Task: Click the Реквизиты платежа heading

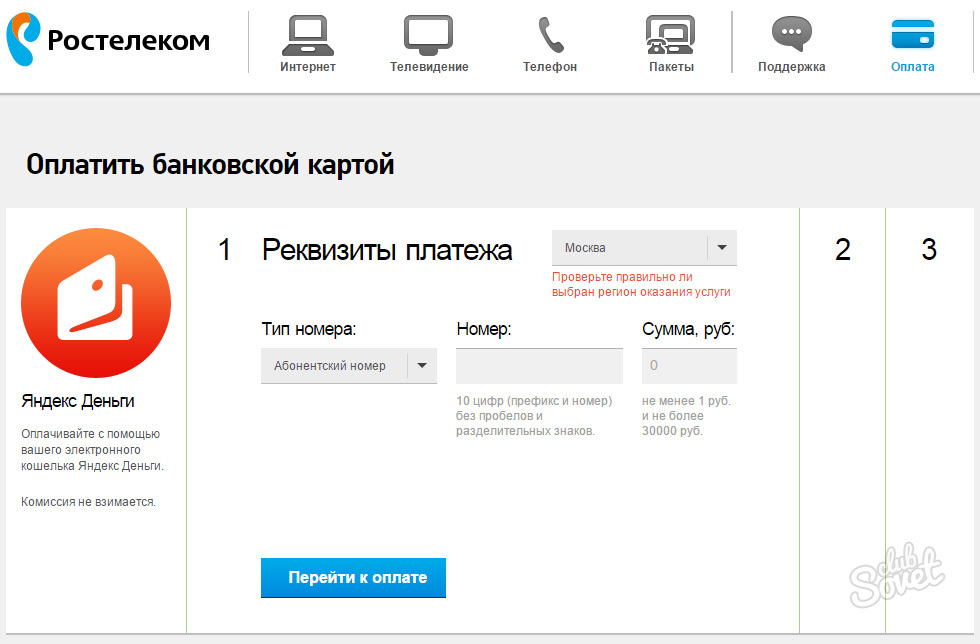Action: (x=387, y=250)
